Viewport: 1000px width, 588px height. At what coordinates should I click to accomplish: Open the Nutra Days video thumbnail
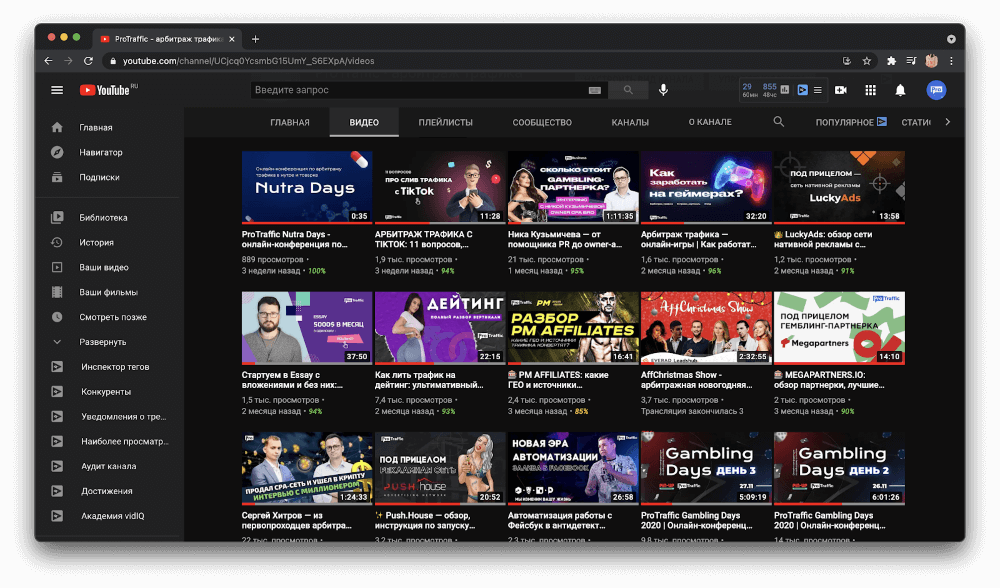tap(307, 187)
